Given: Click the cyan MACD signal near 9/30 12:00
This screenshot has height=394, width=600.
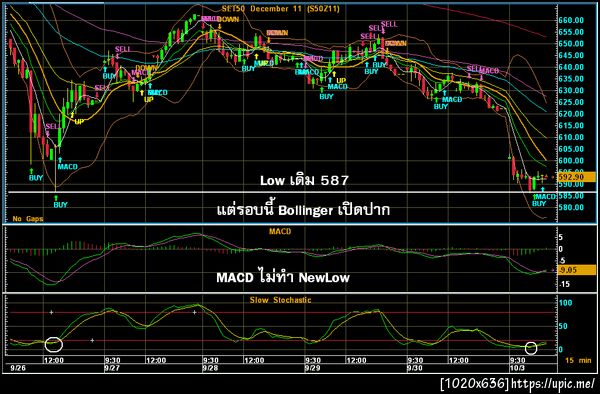Looking at the screenshot, I should click(452, 99).
